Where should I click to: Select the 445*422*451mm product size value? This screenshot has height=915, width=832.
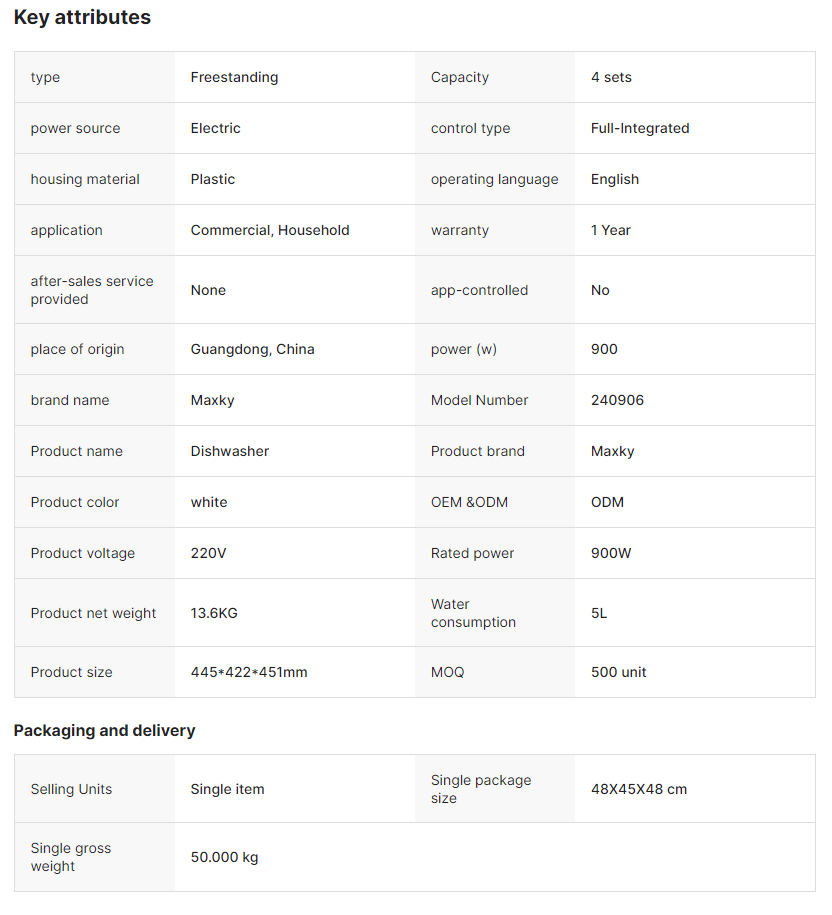pos(249,672)
